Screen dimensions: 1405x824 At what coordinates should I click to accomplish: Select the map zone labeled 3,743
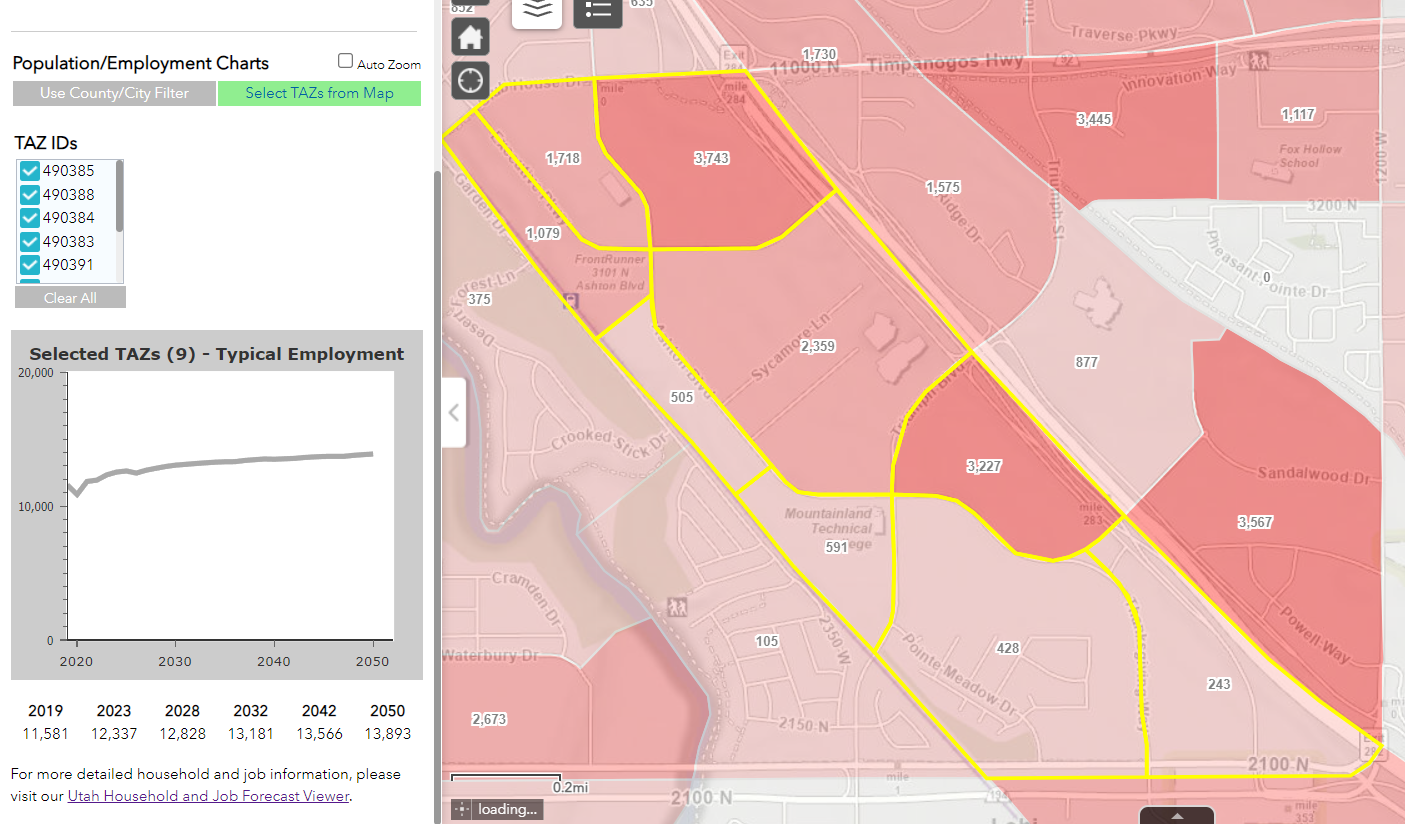click(711, 158)
